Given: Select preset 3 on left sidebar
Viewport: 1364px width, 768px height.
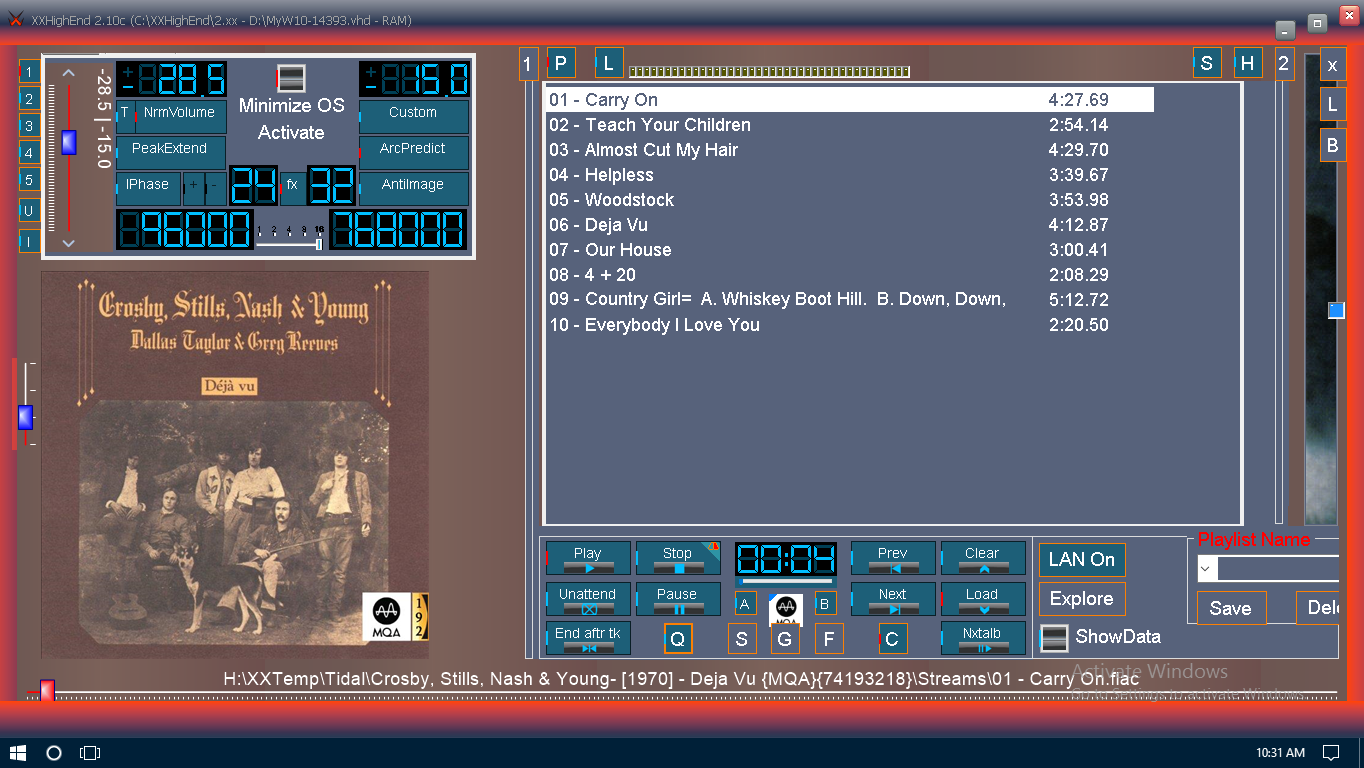Looking at the screenshot, I should pos(30,126).
